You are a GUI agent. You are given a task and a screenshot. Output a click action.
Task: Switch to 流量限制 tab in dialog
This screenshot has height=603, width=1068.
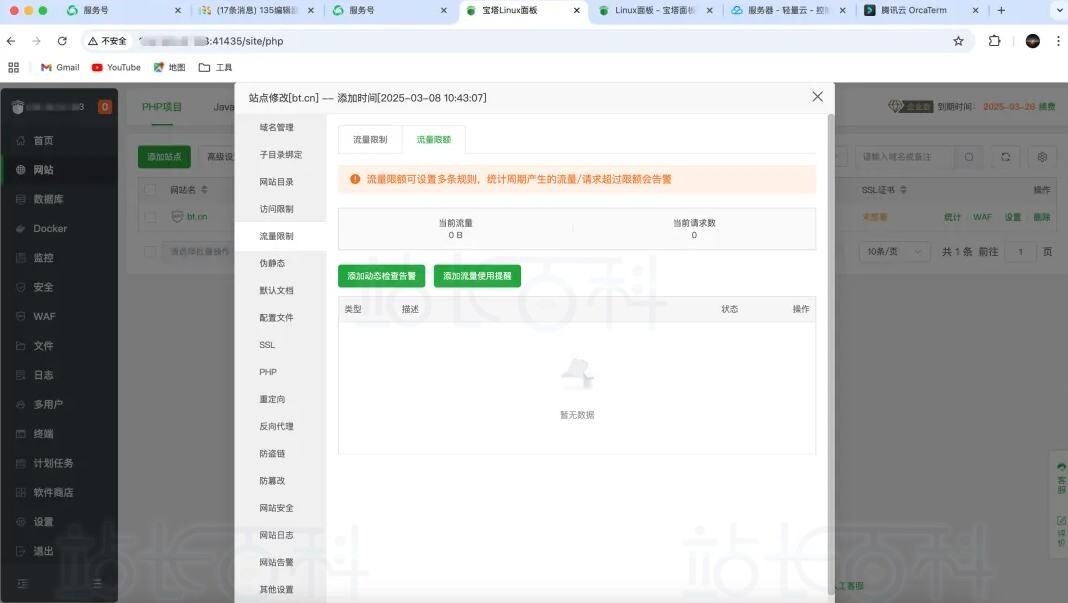[370, 140]
